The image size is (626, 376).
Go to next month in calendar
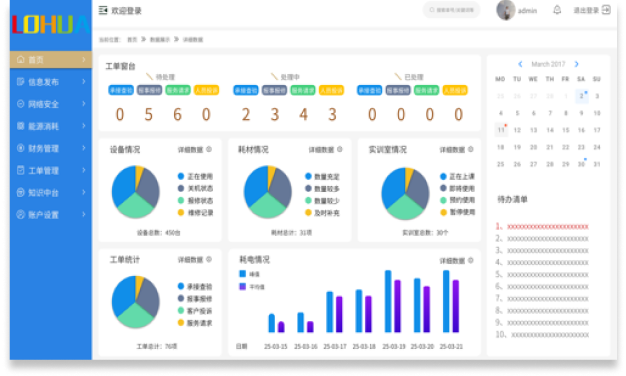point(576,64)
